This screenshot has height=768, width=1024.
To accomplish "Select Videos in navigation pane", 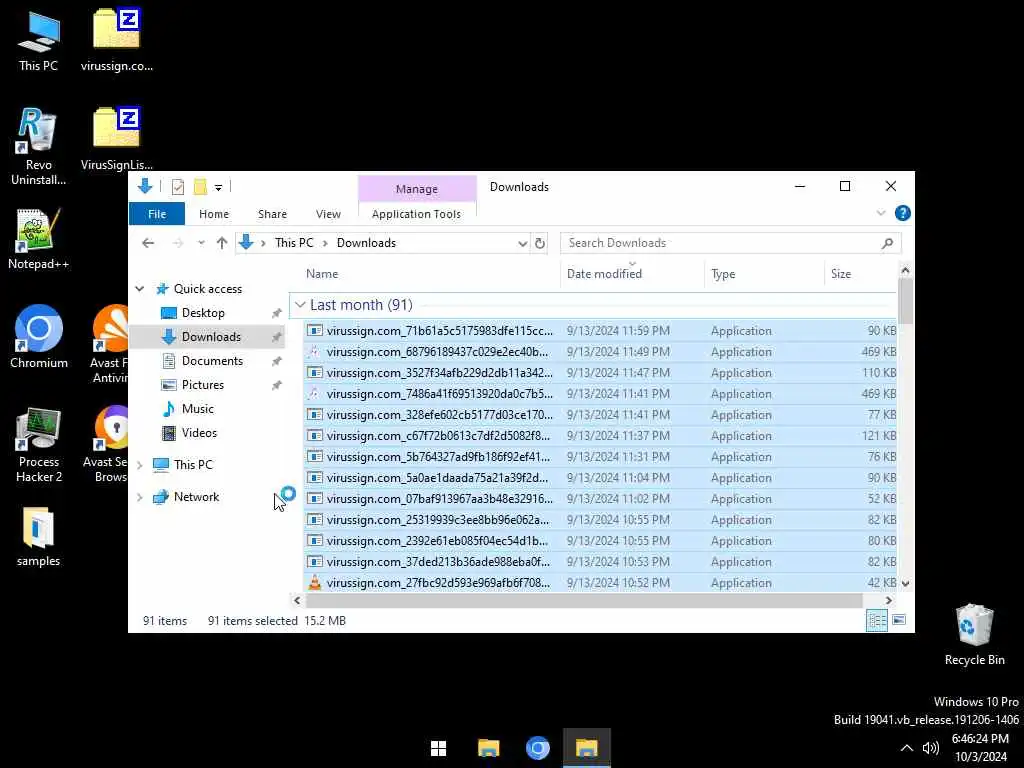I will (x=199, y=433).
